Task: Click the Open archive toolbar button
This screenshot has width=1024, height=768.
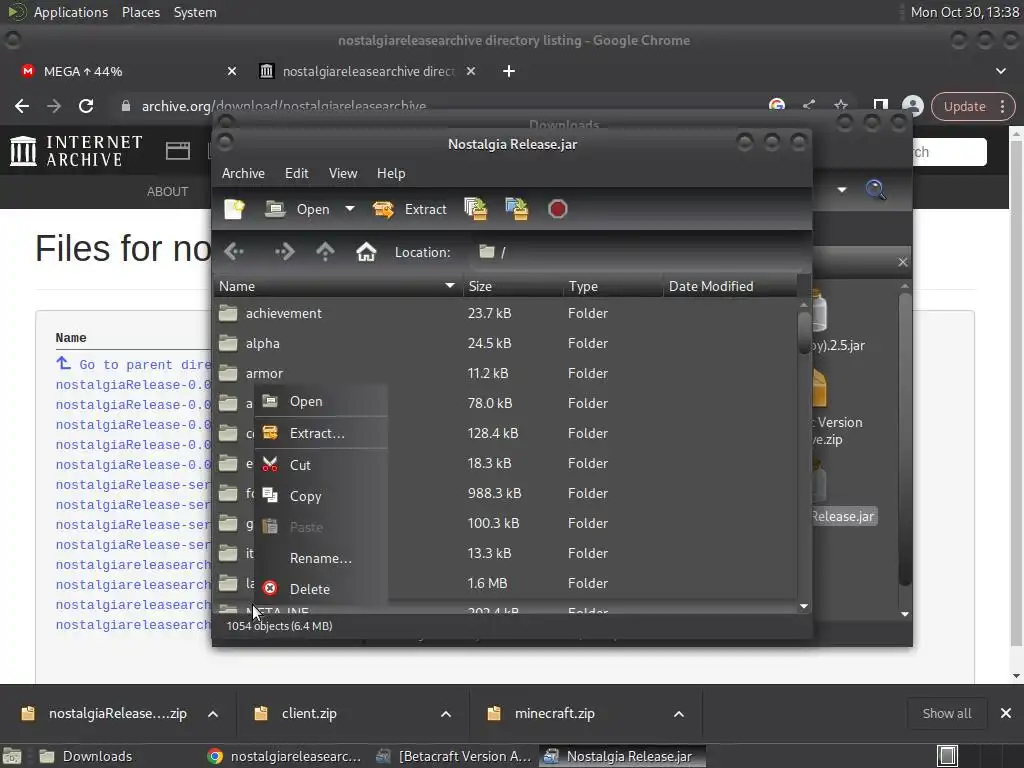Action: (298, 209)
